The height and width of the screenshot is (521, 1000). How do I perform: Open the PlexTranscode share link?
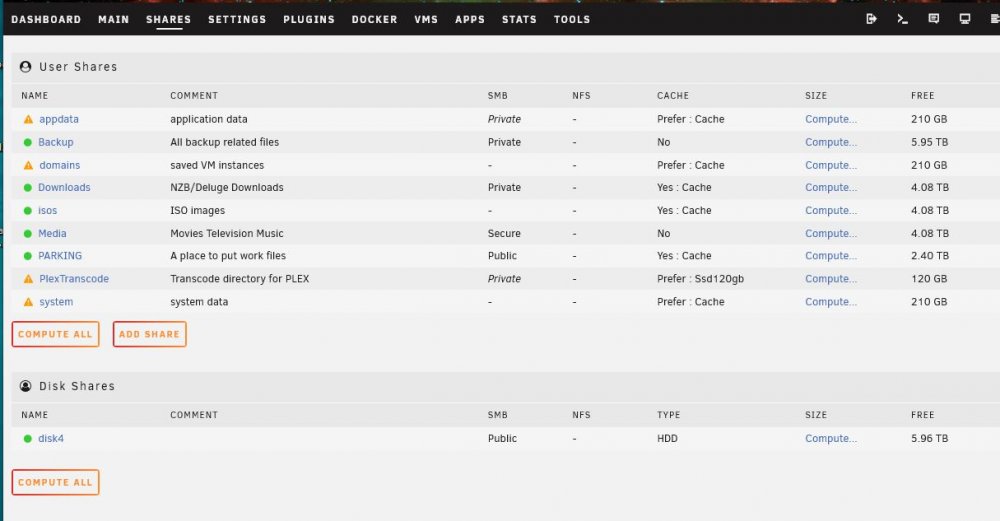pos(74,279)
